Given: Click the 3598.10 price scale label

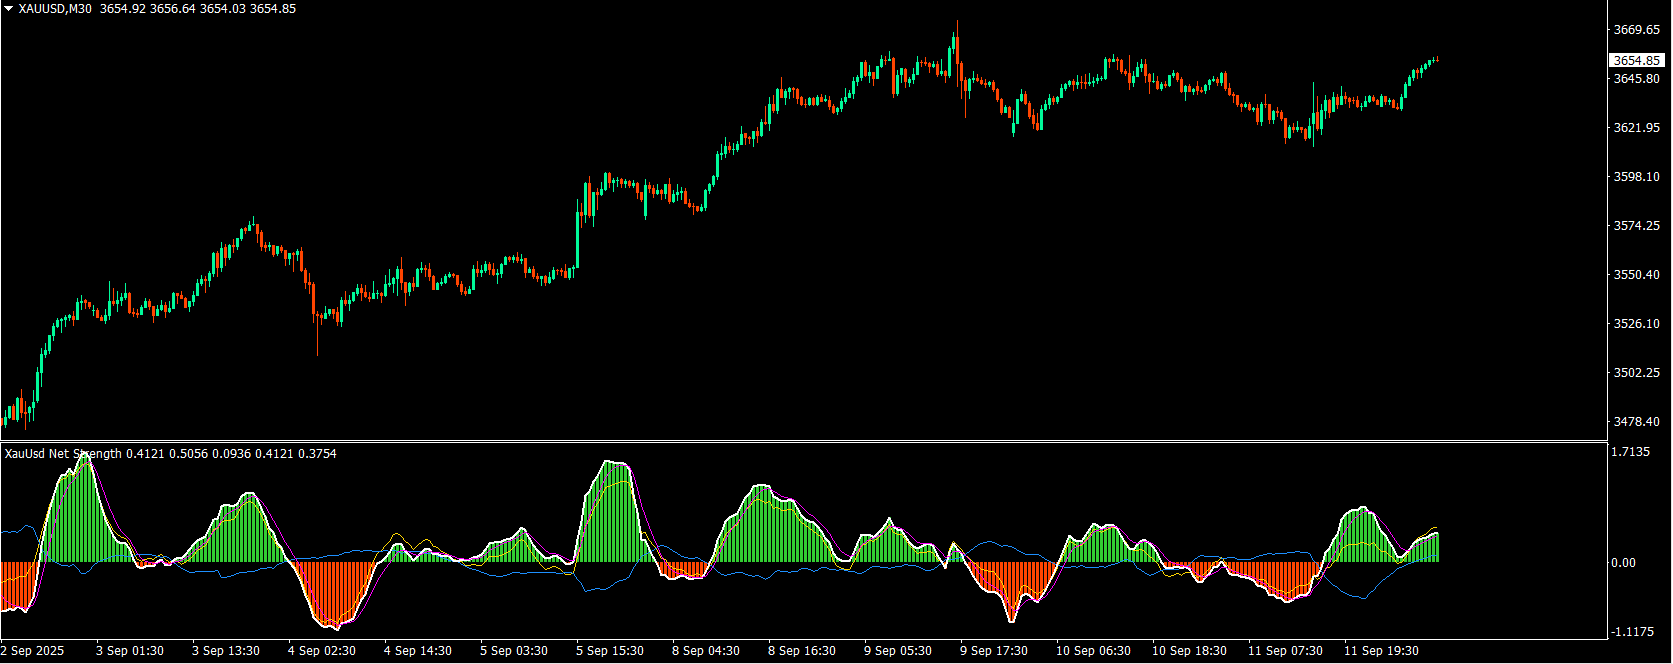Looking at the screenshot, I should [1637, 177].
